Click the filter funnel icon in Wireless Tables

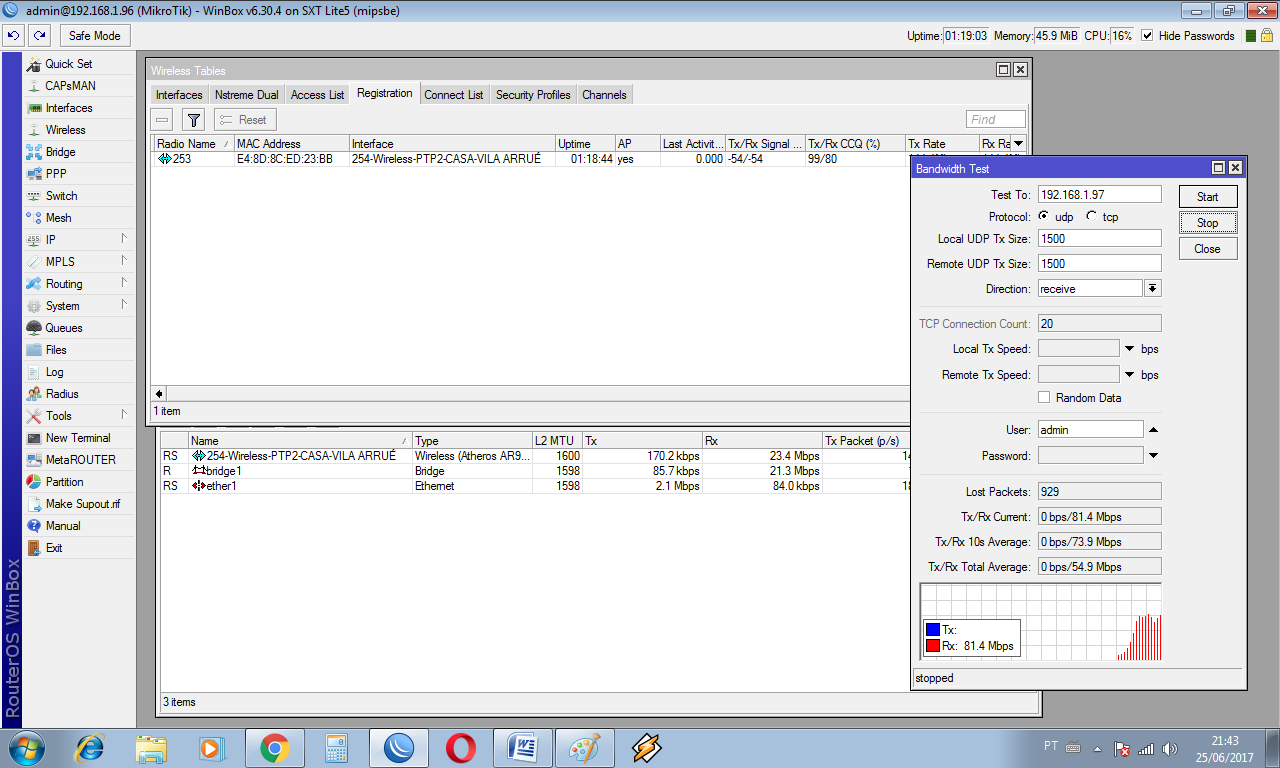coord(194,120)
